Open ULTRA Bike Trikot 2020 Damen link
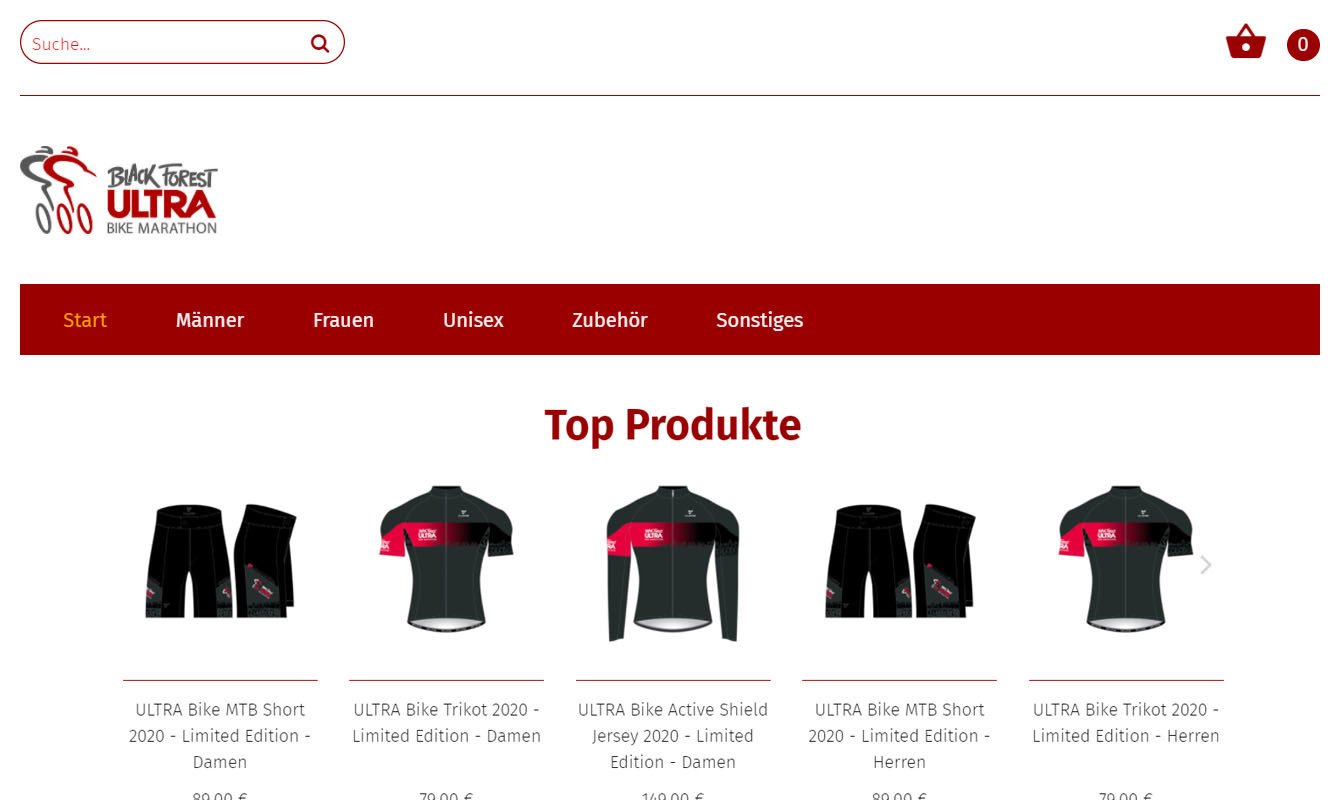Screen dimensions: 1344x800 click(446, 723)
